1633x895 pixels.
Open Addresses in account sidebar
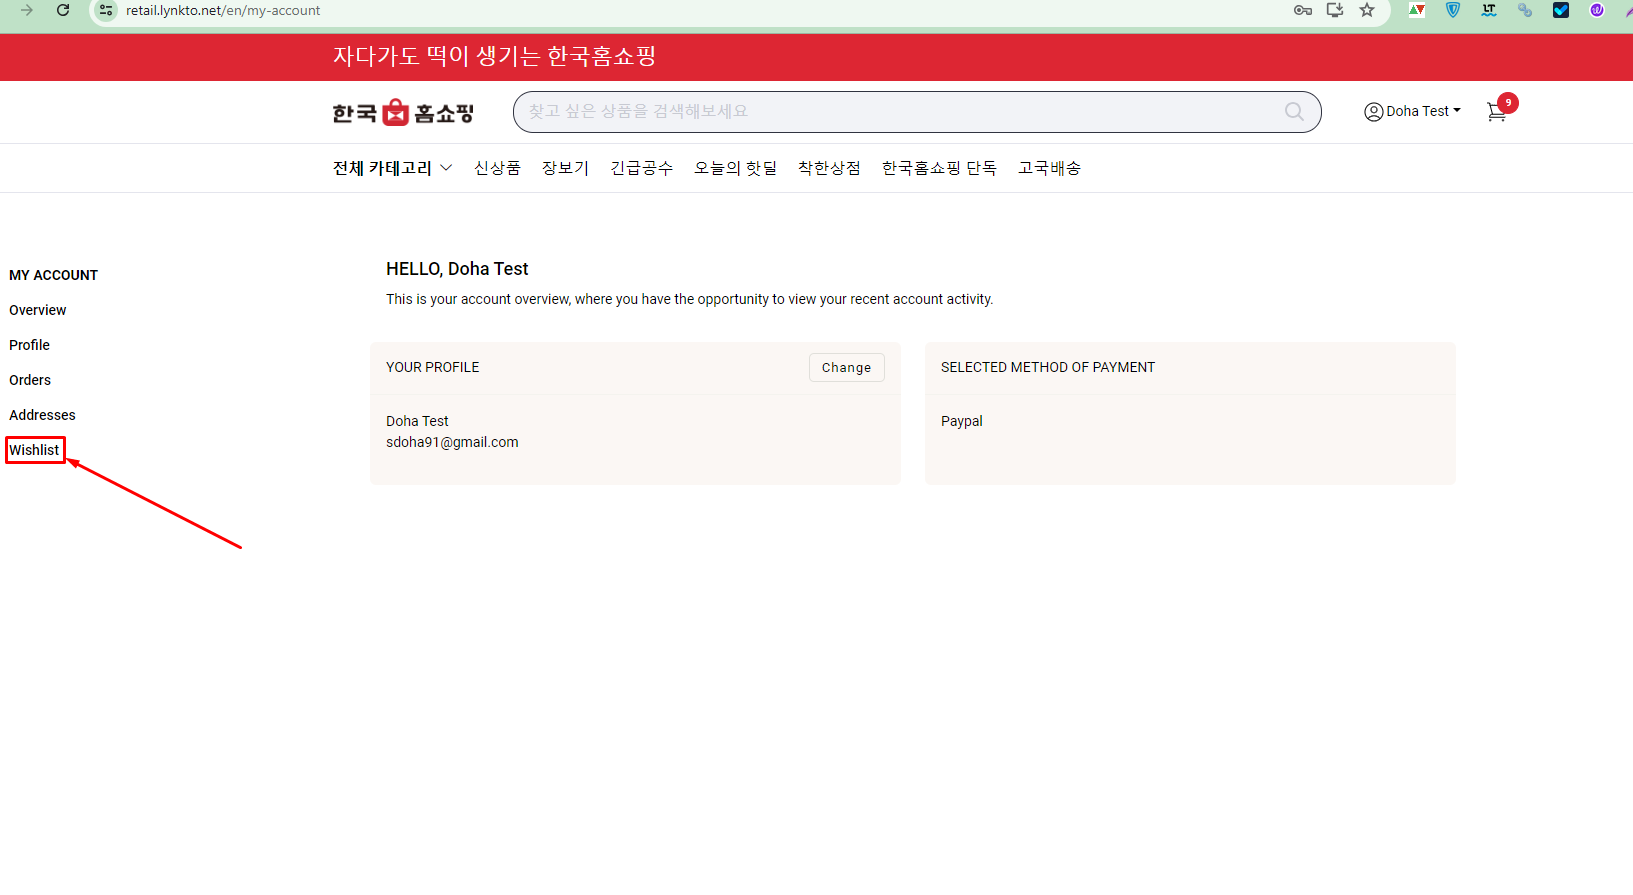tap(42, 415)
